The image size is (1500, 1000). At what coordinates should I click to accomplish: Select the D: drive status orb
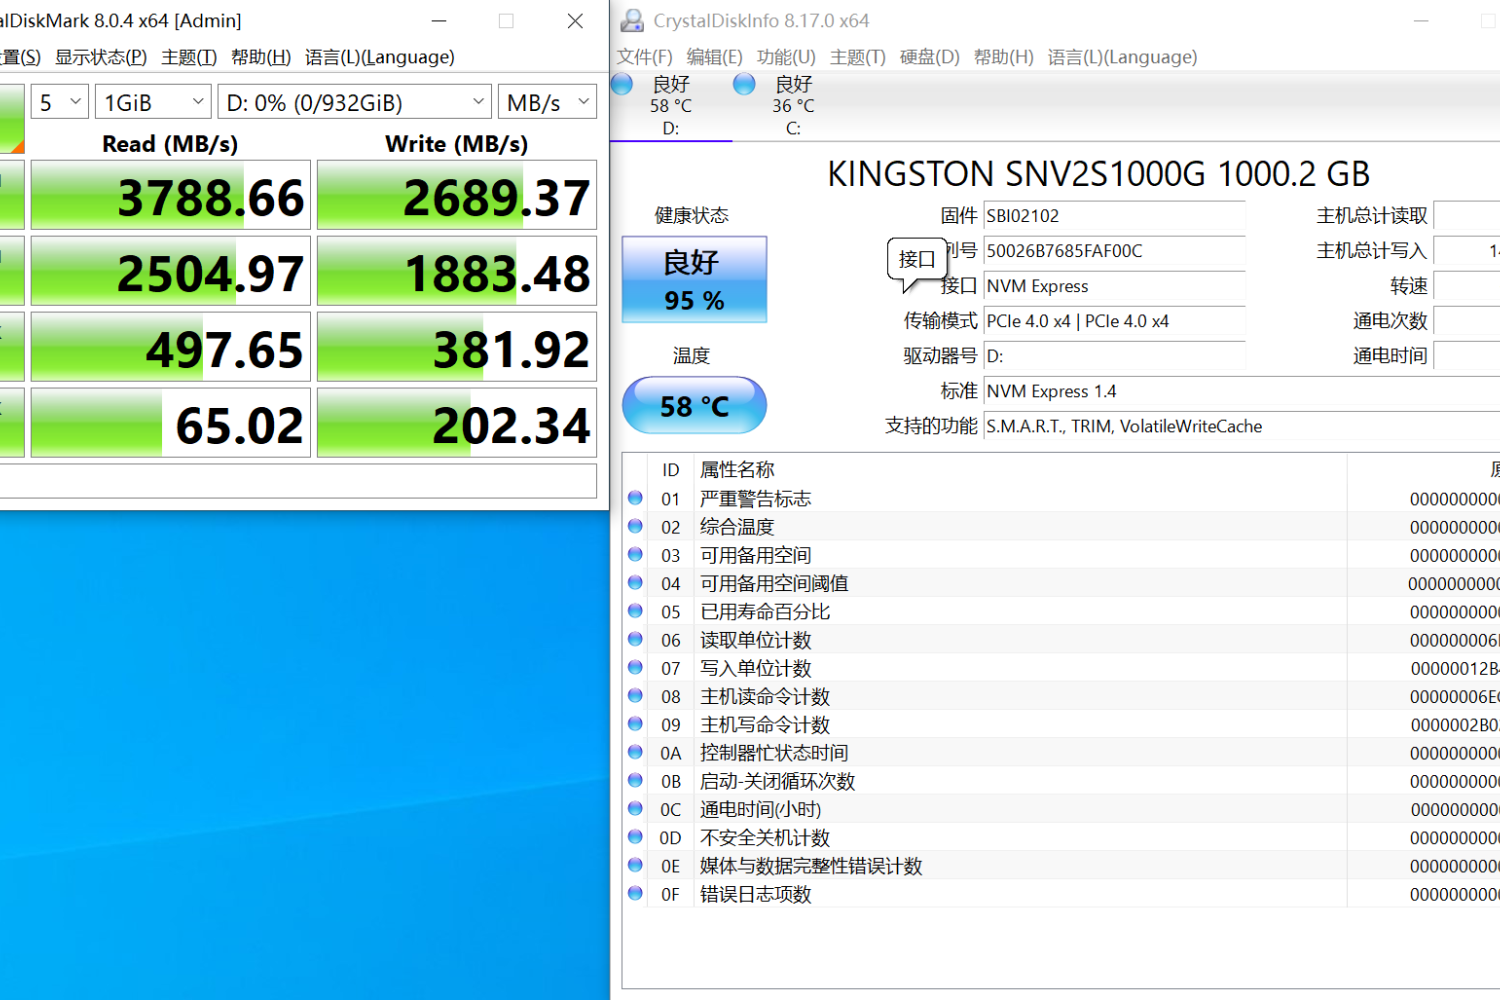(621, 84)
